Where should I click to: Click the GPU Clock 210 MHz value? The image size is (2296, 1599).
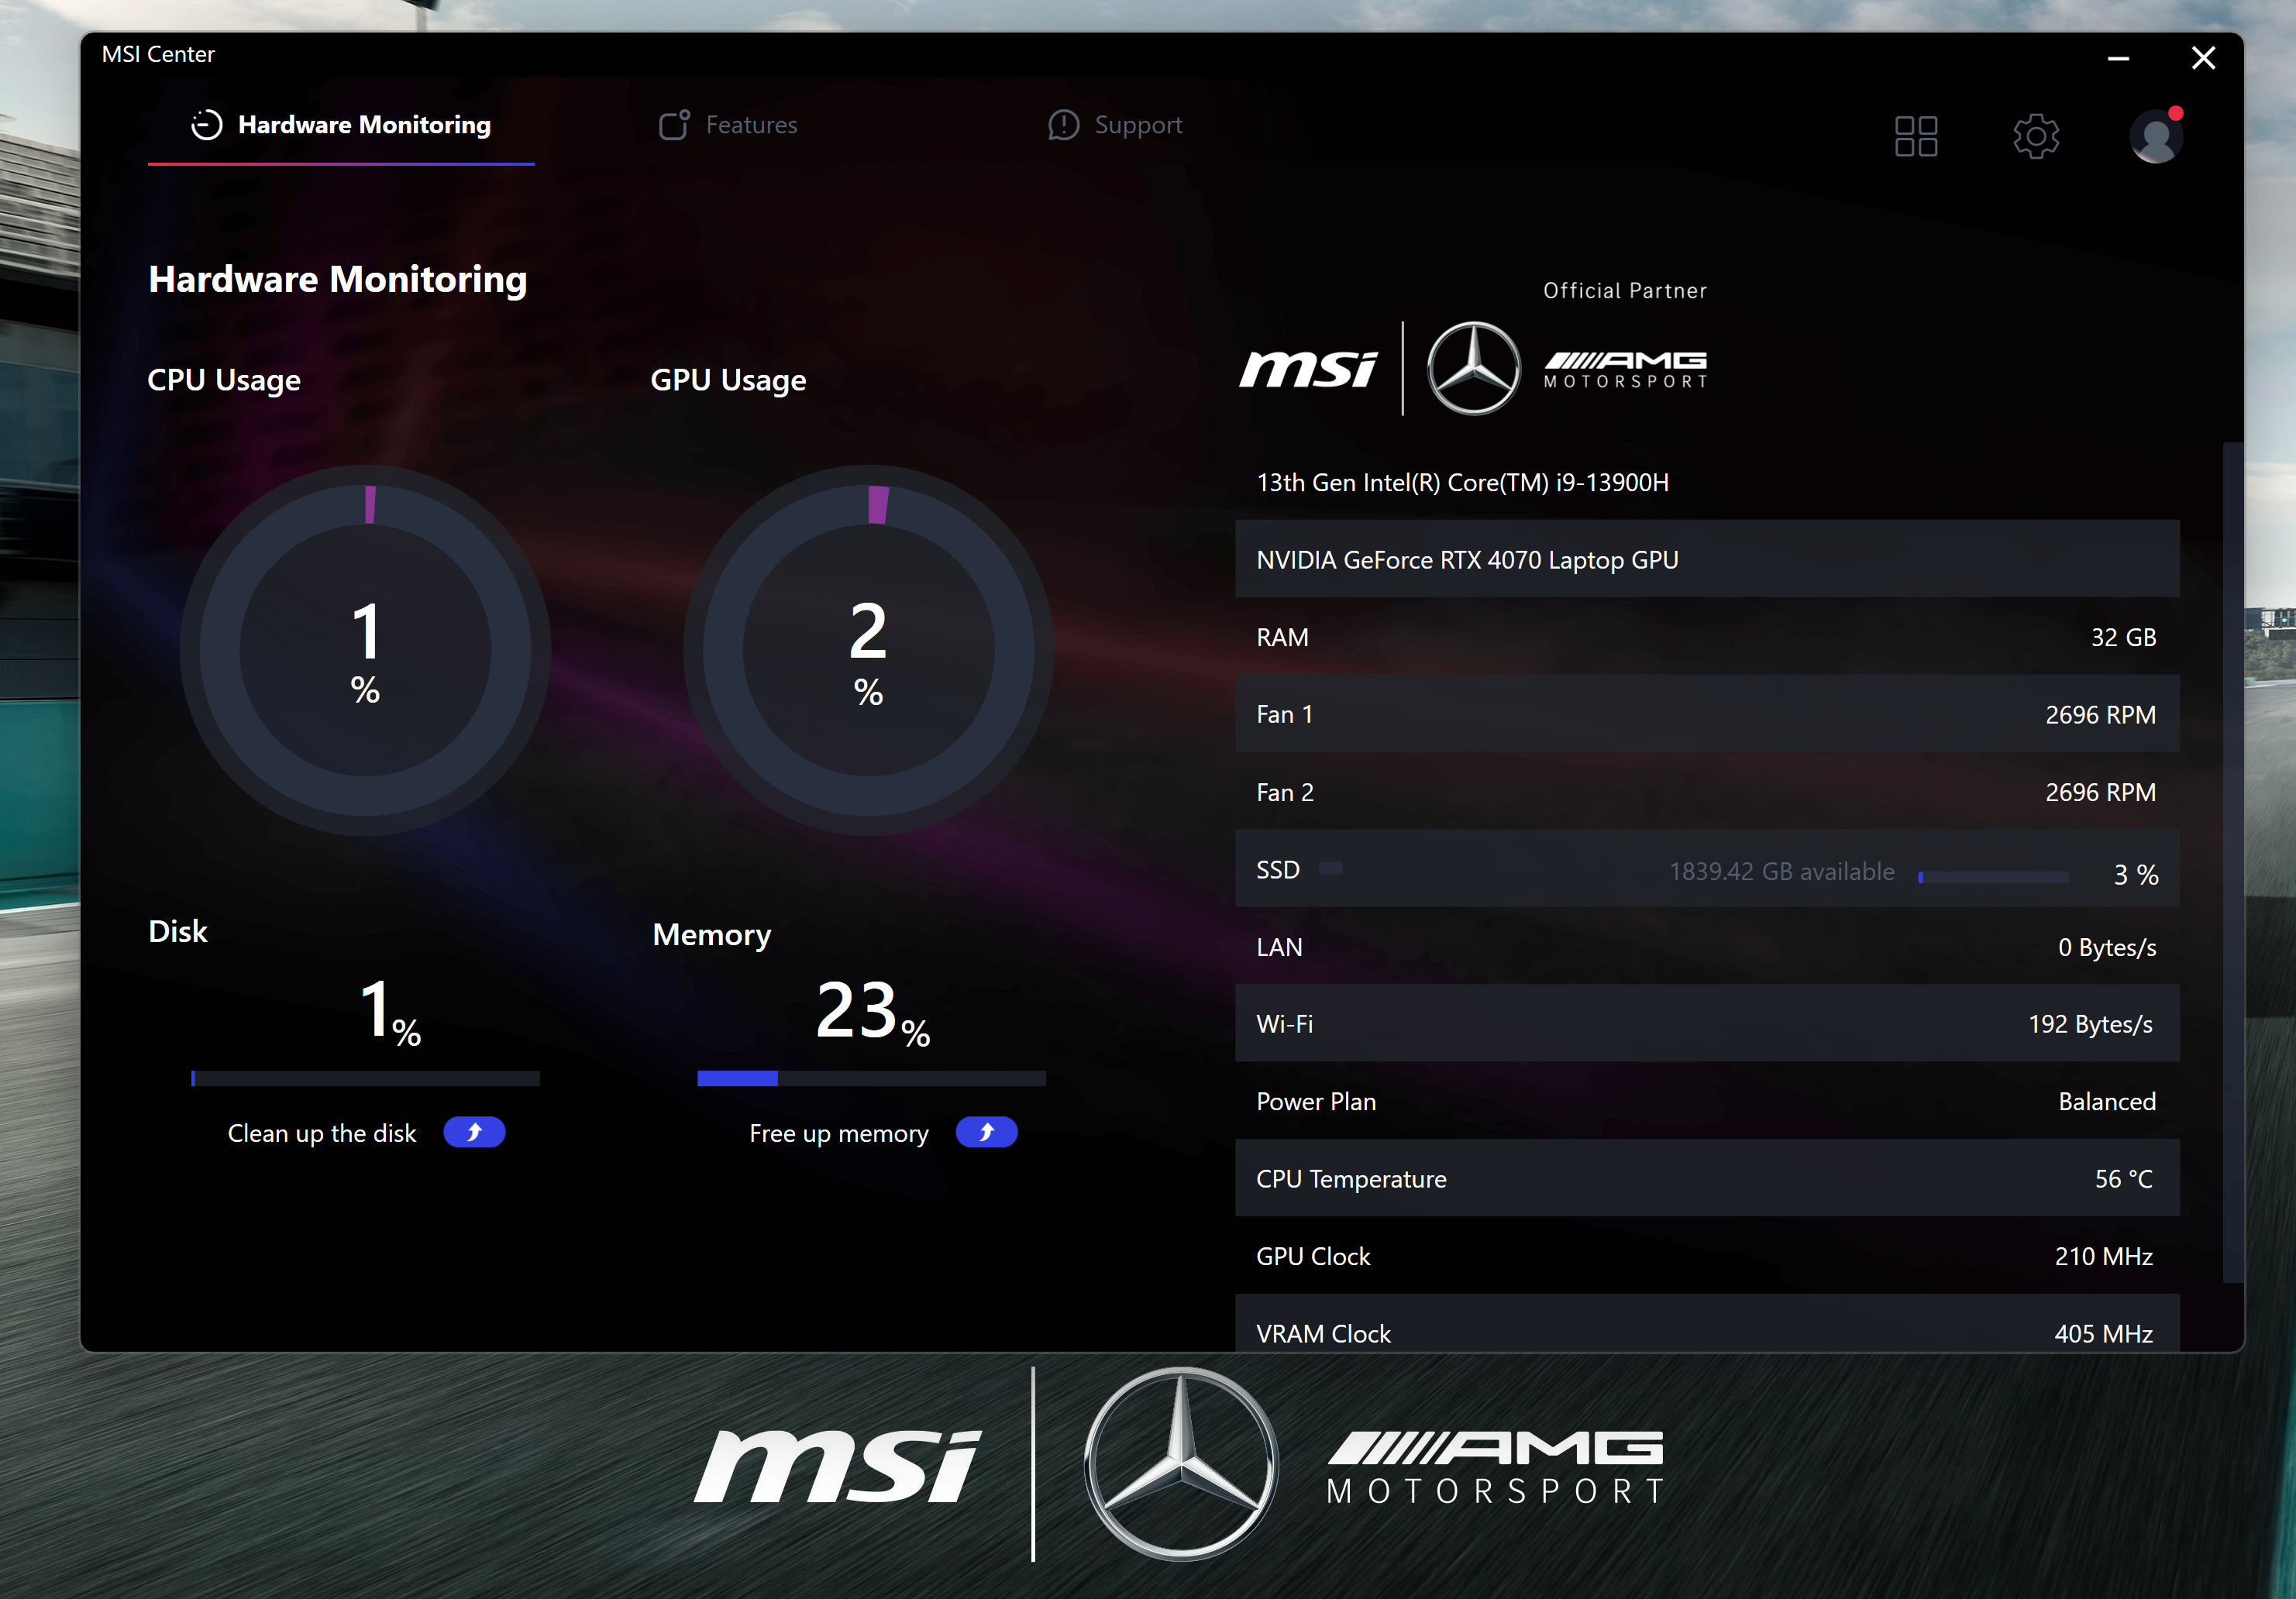click(2103, 1256)
